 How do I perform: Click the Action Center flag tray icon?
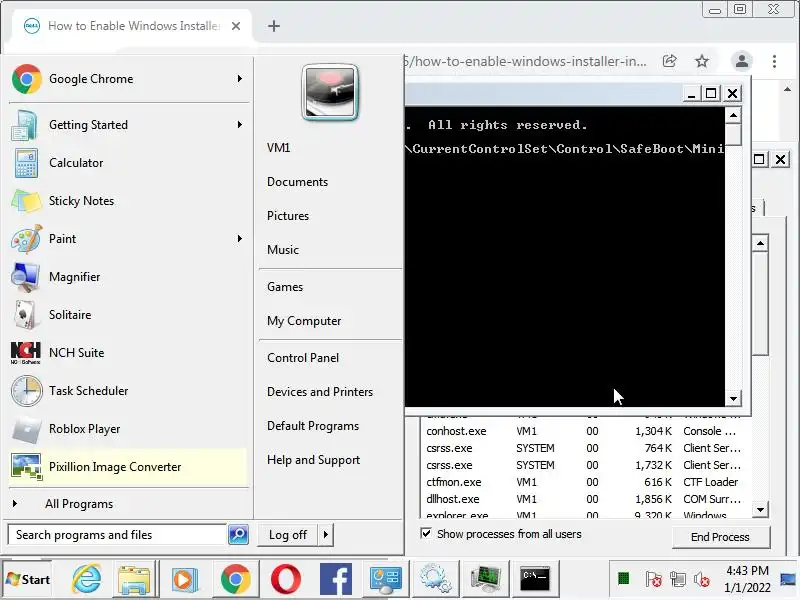[653, 579]
